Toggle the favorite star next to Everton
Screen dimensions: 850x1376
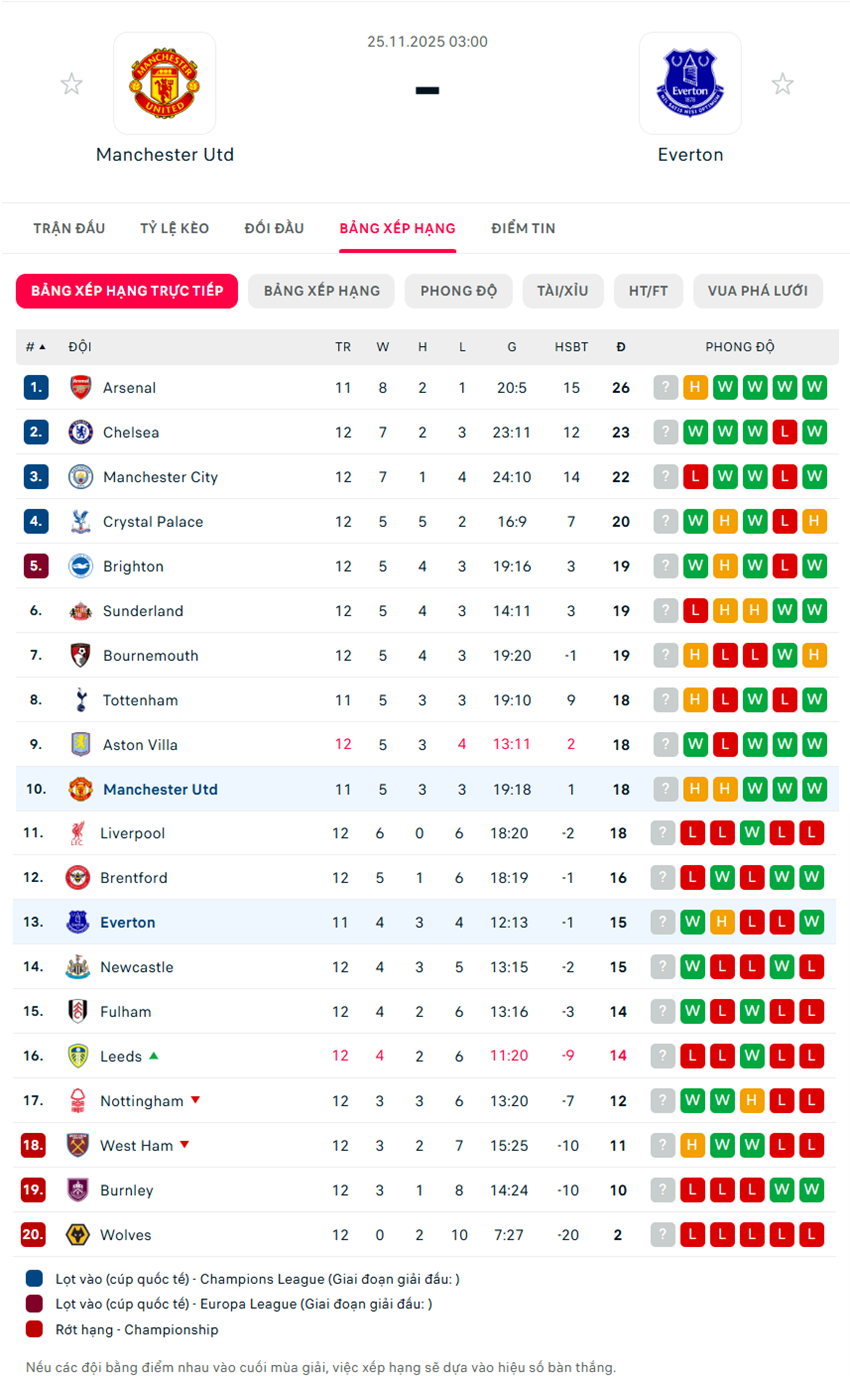[782, 84]
